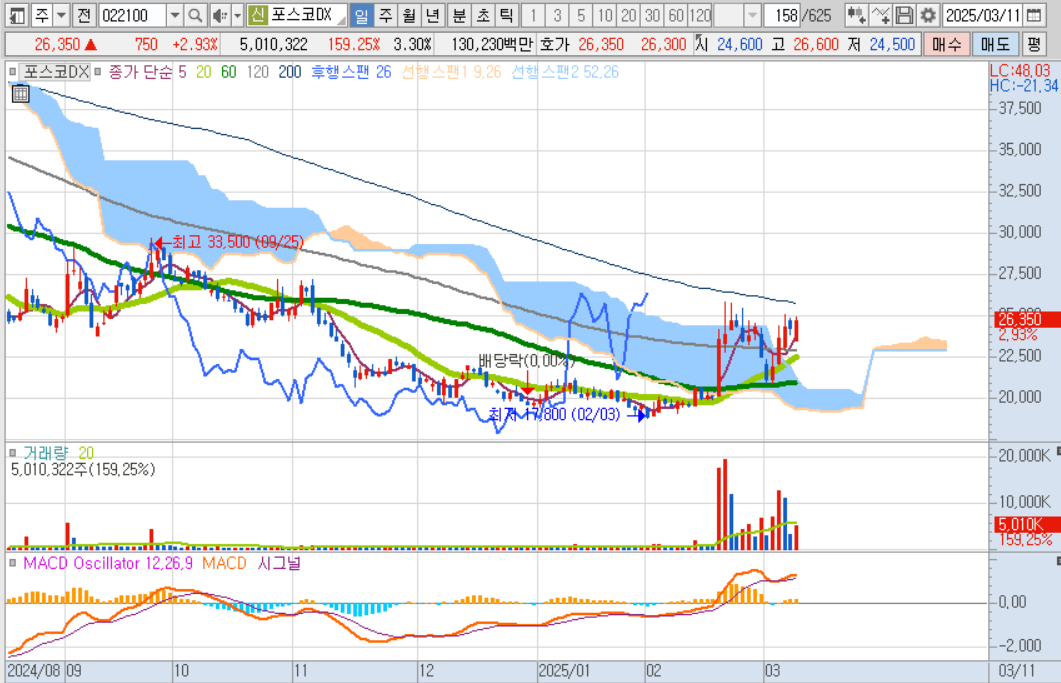1061x683 pixels.
Task: Click the 호가 quote label
Action: (555, 44)
